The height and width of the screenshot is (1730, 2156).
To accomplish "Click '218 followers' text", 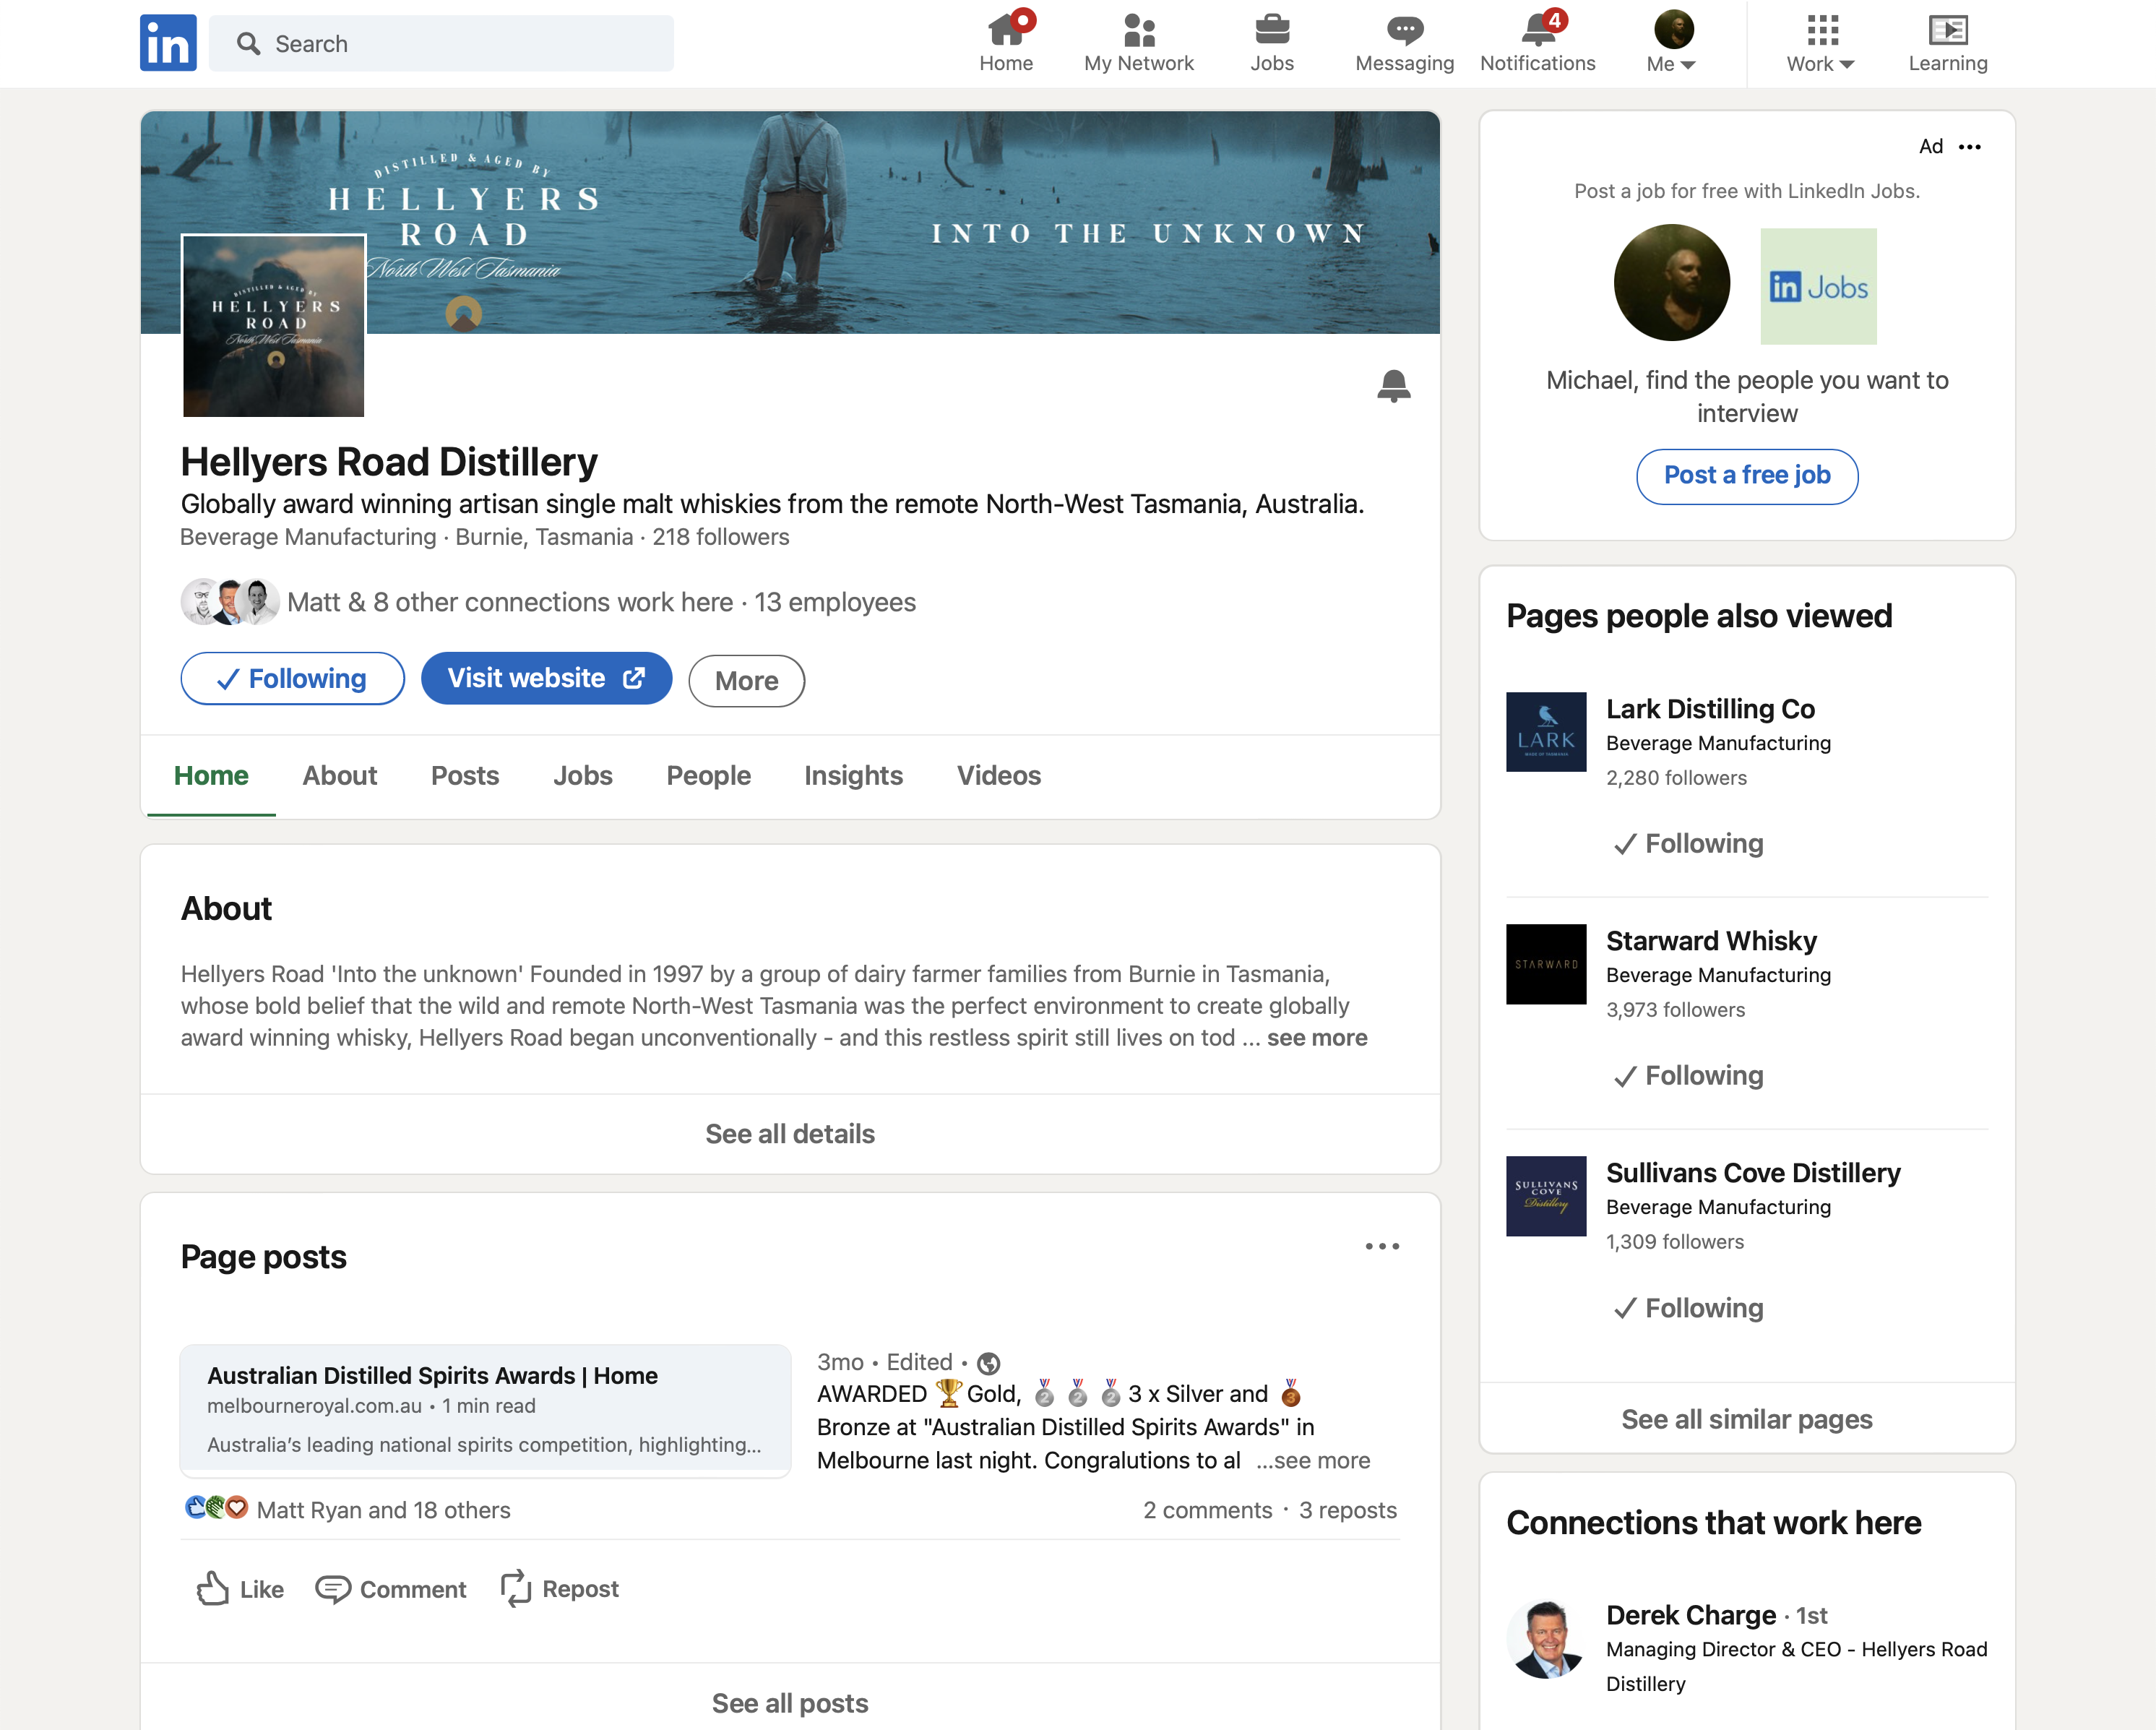I will tap(721, 537).
